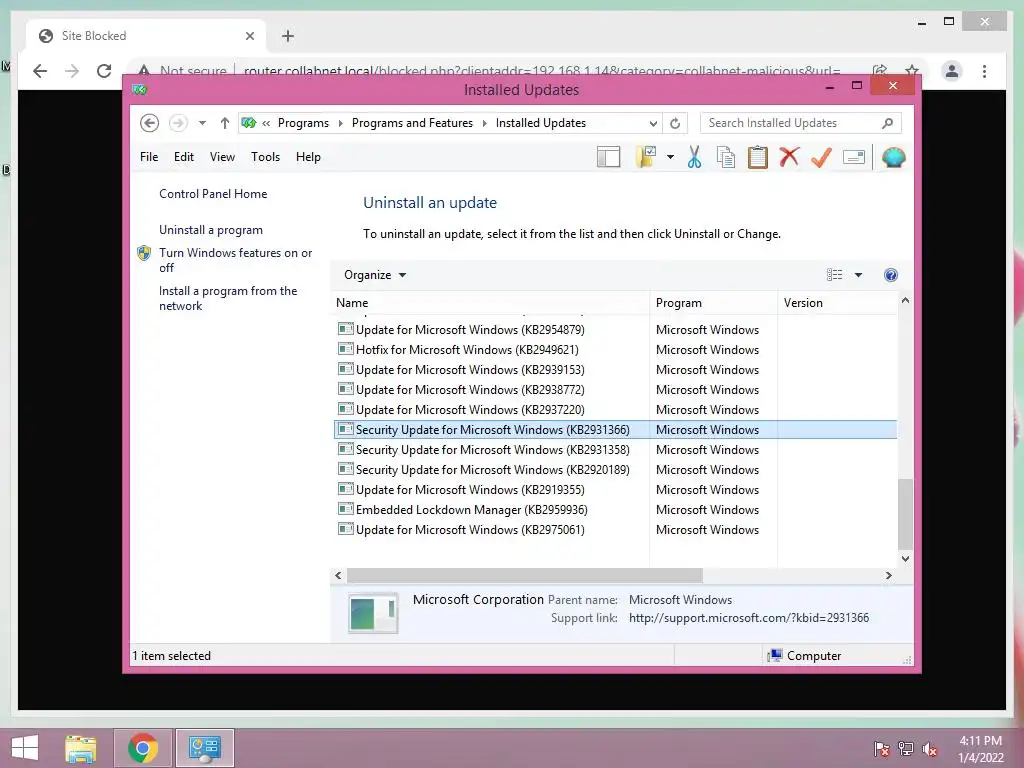Click the Programs and Features breadcrumb
1024x768 pixels.
coord(412,123)
